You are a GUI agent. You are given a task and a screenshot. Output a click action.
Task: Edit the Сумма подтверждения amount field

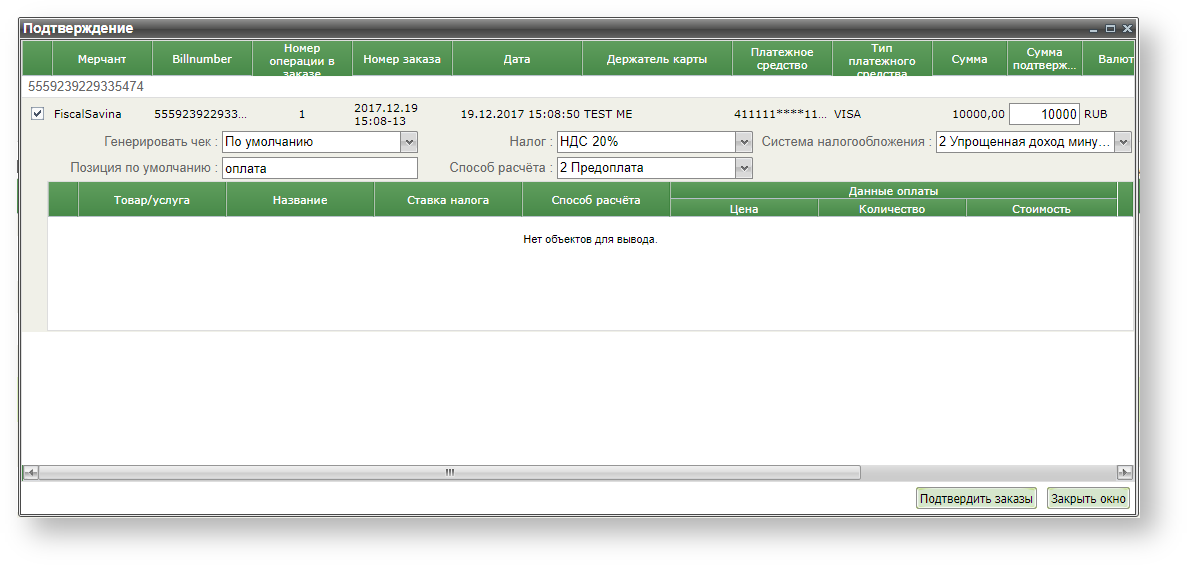[1044, 114]
